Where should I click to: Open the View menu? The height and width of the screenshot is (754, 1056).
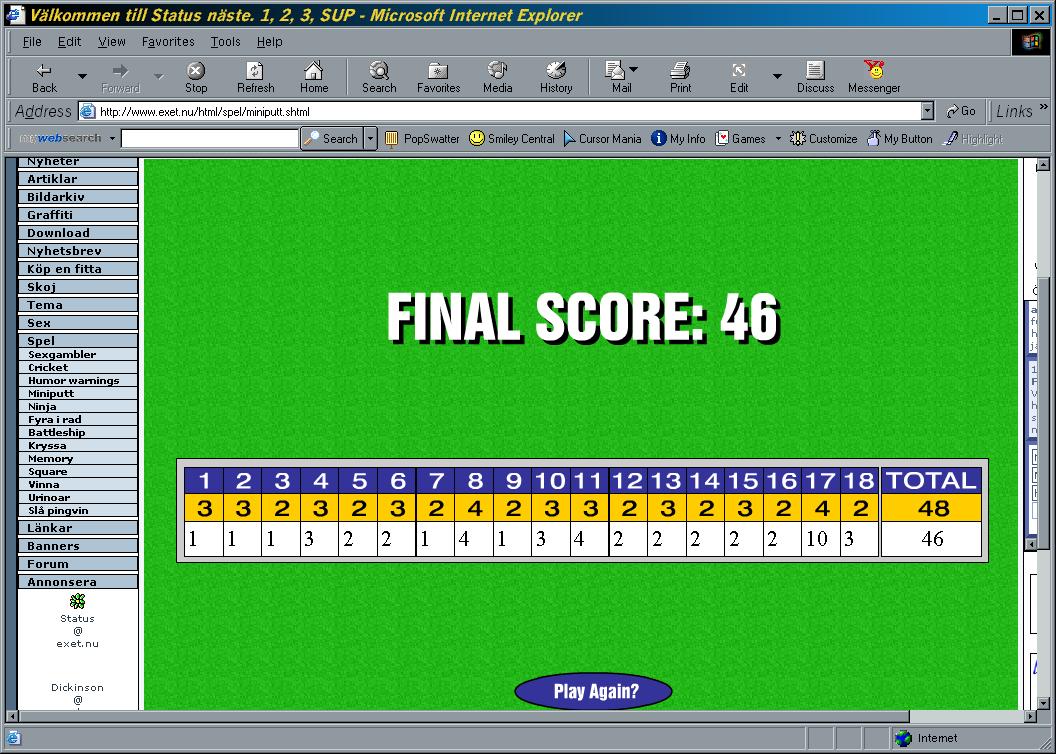[x=112, y=42]
